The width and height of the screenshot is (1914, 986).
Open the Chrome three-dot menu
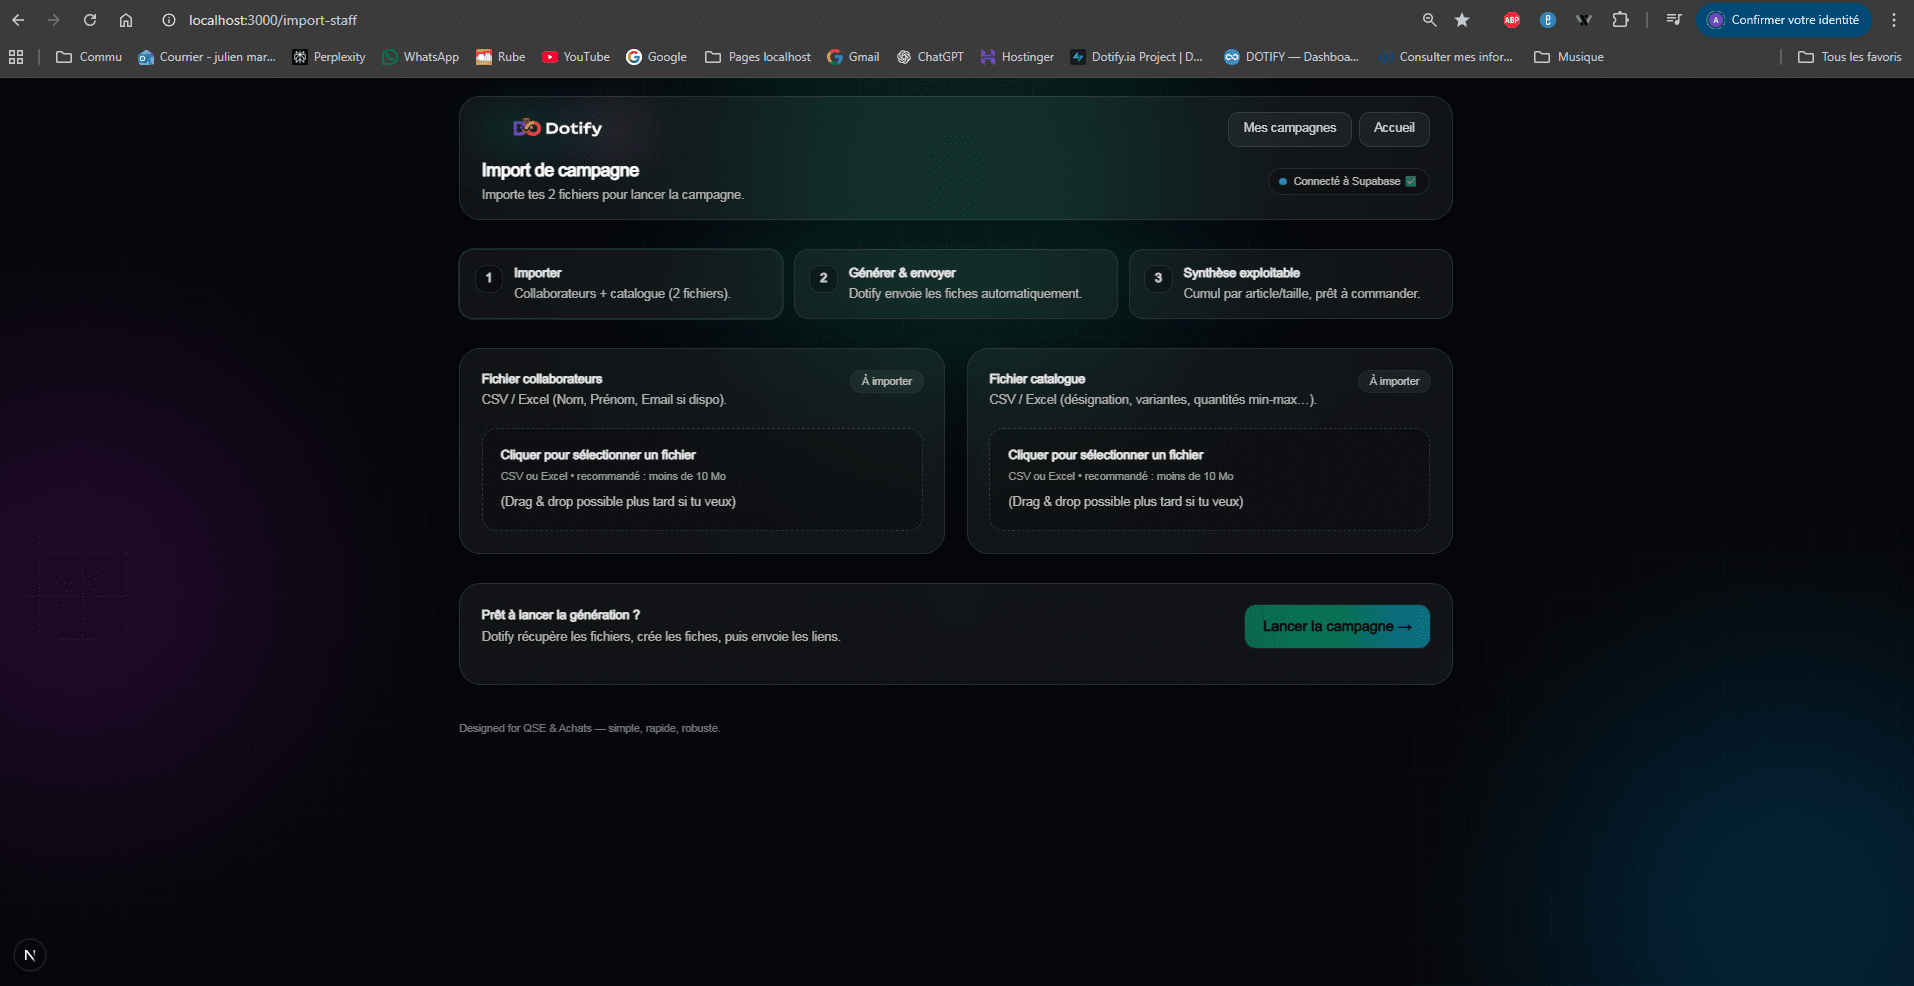(1894, 20)
